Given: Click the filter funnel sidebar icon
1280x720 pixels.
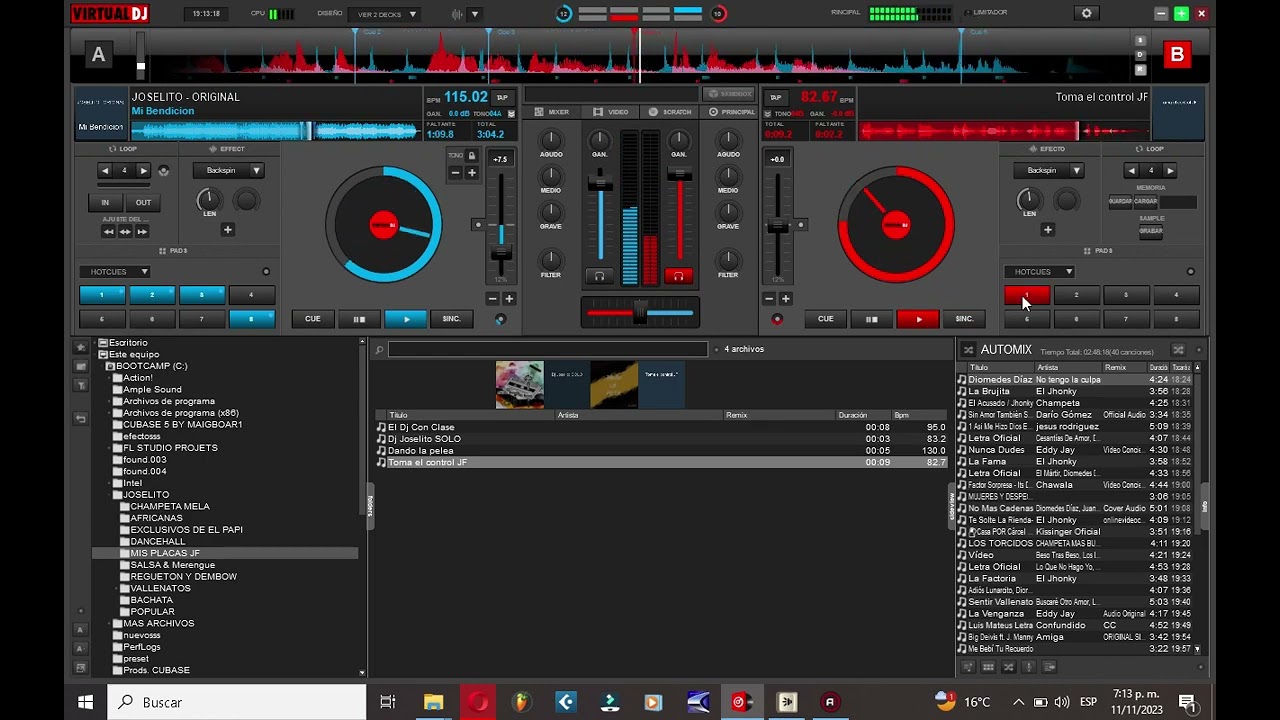Looking at the screenshot, I should (81, 385).
